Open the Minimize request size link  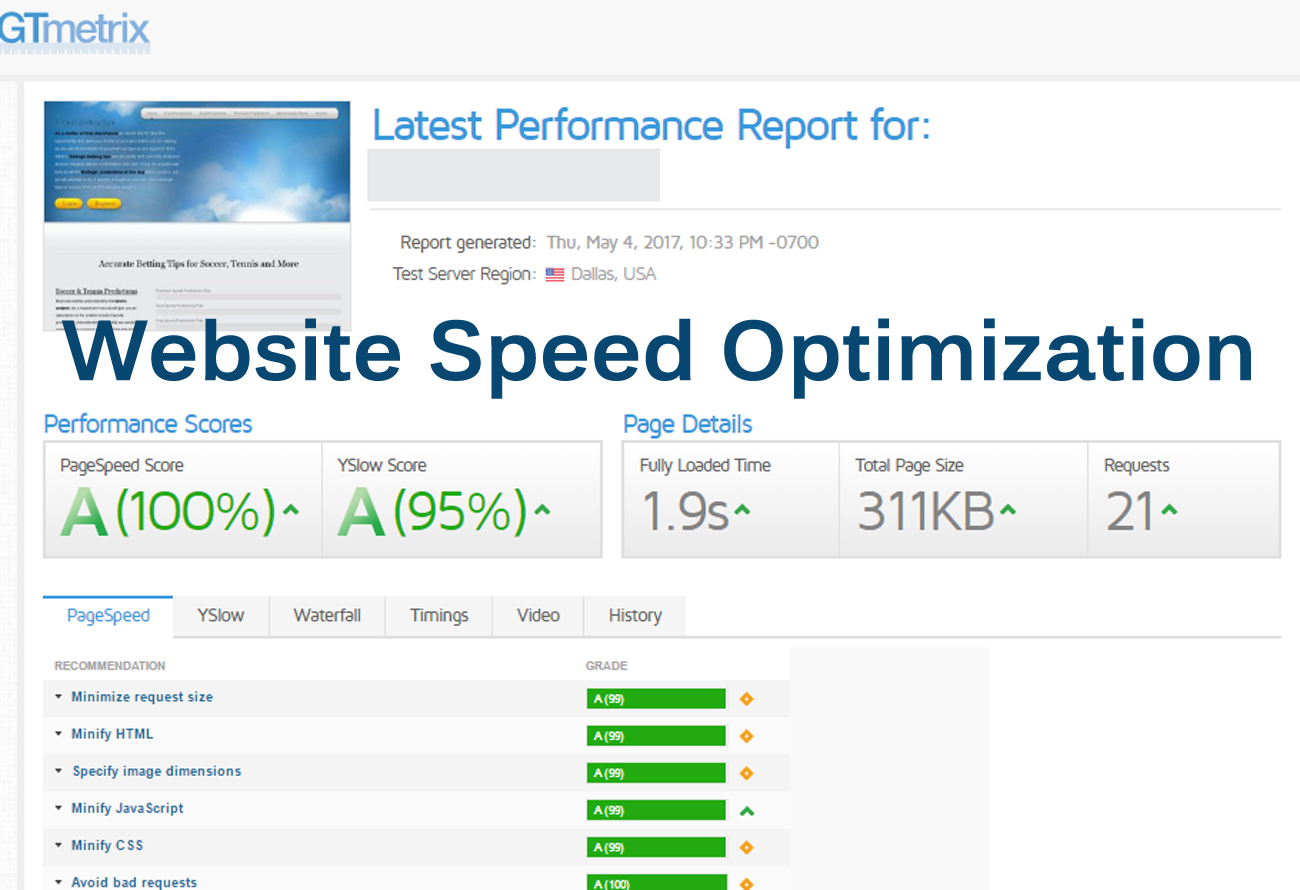point(142,697)
